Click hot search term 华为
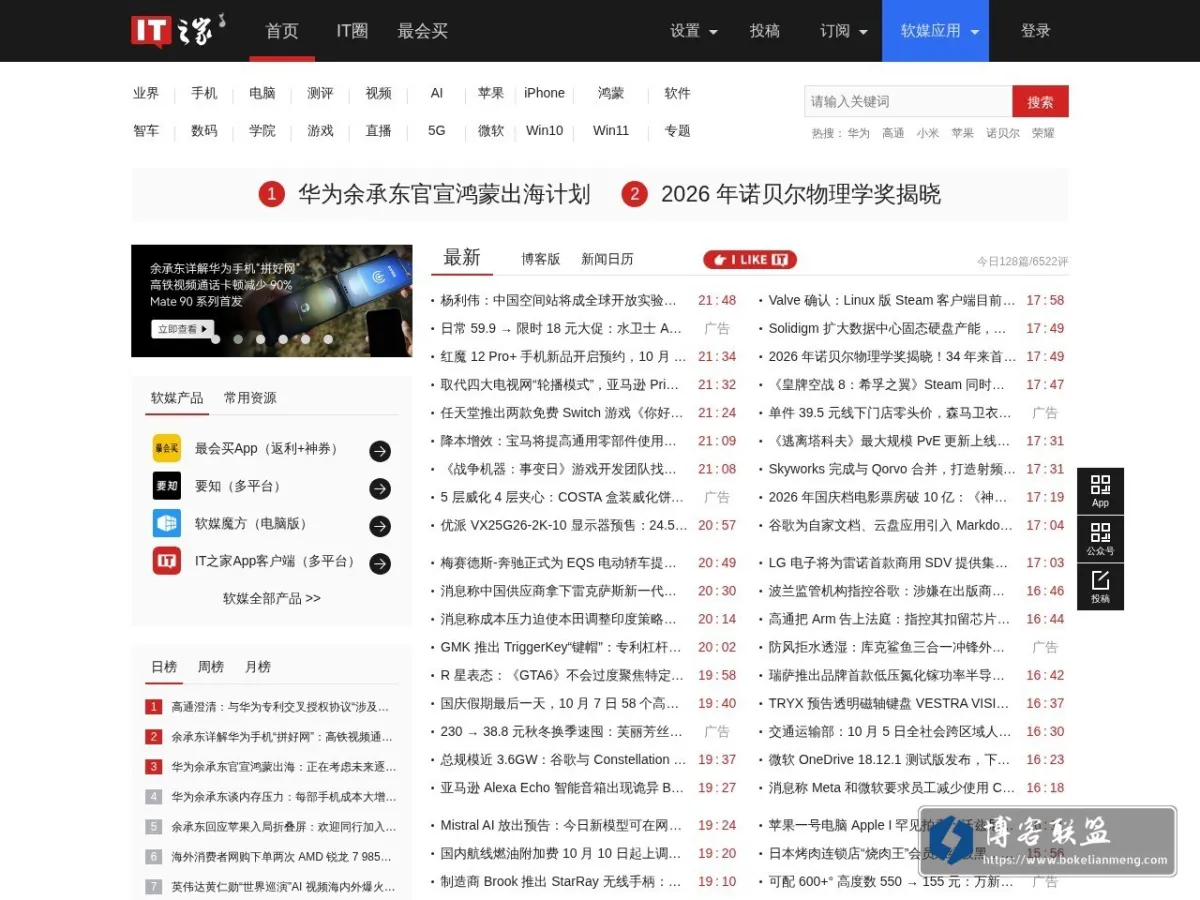Viewport: 1200px width, 900px height. click(858, 133)
